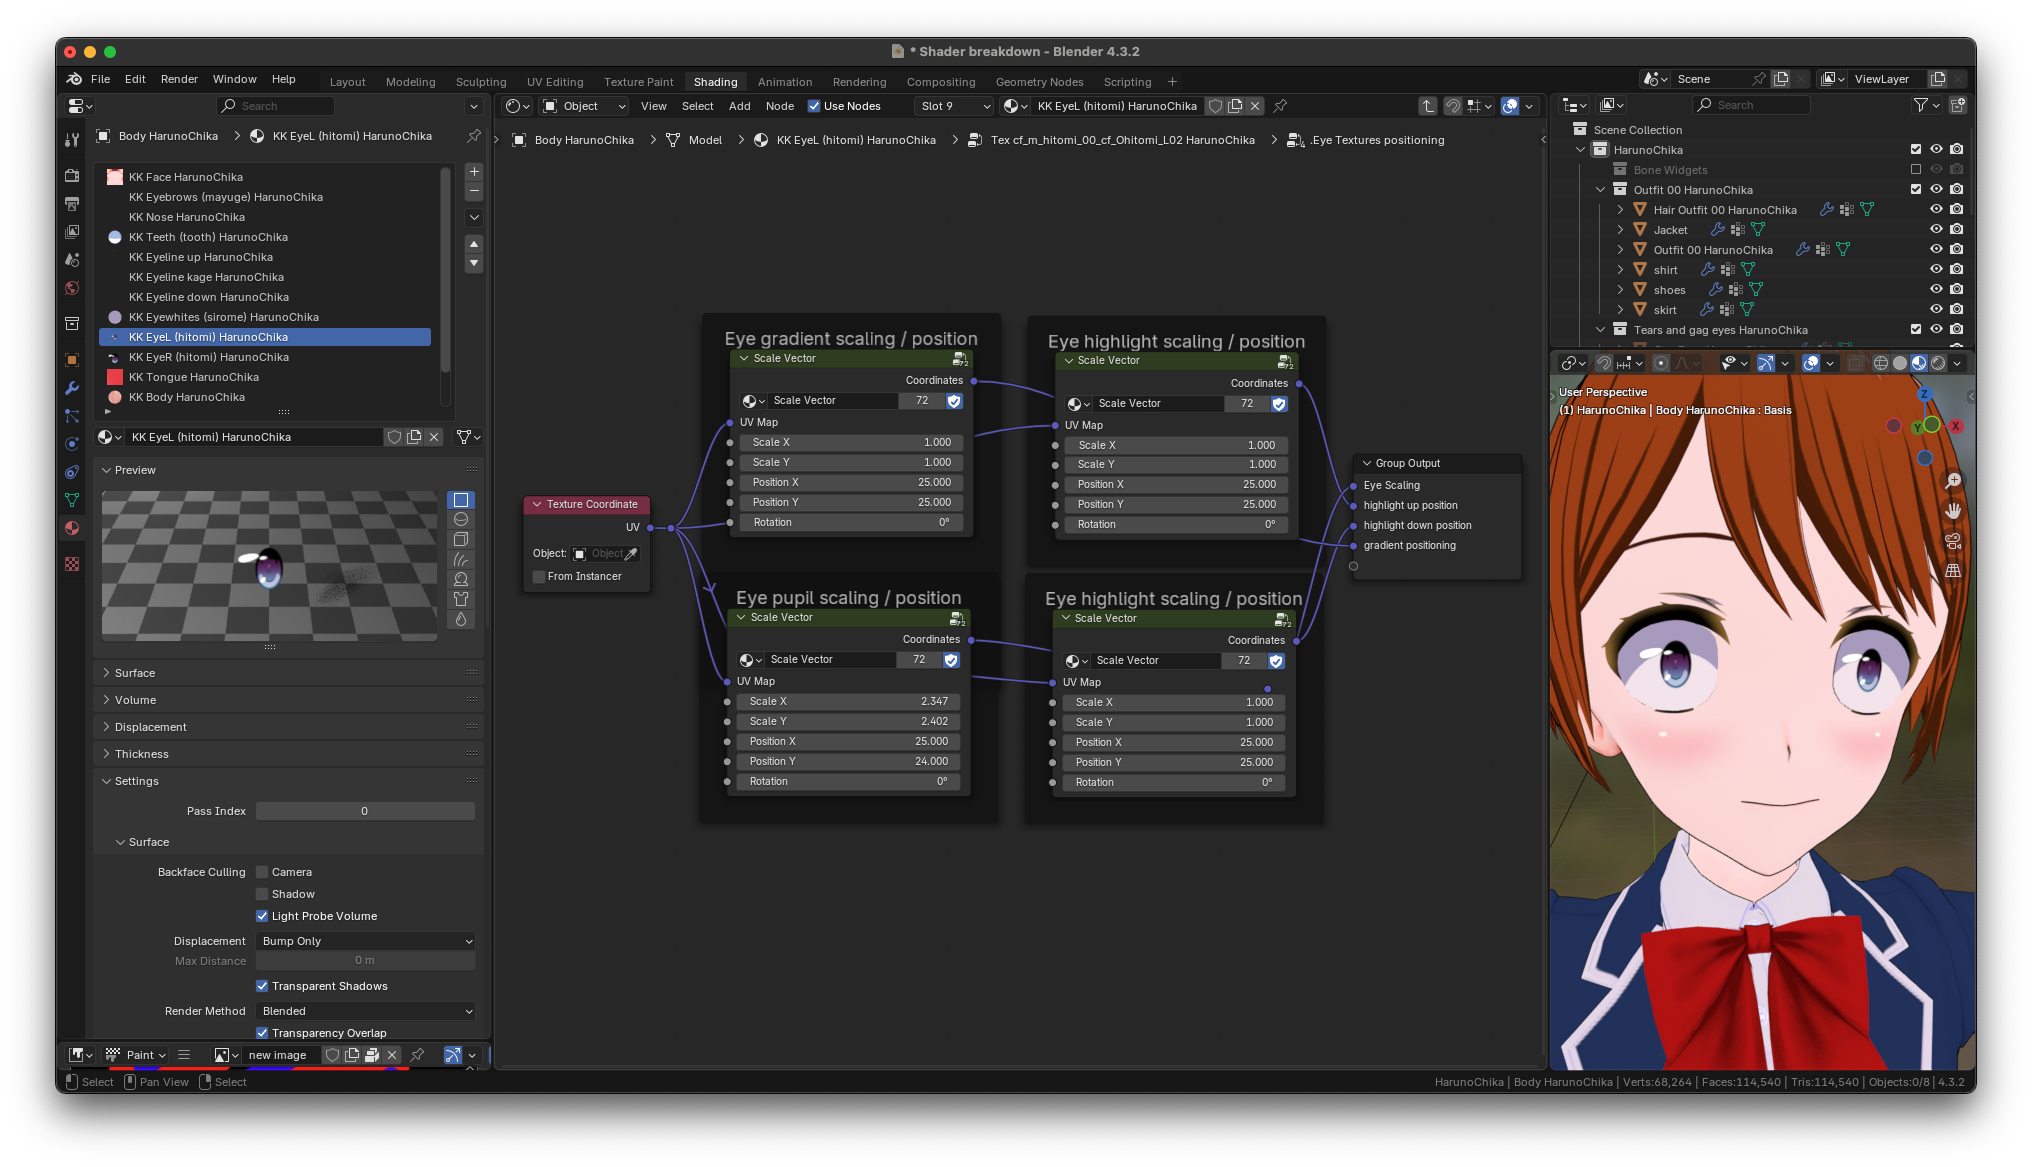Screen dimensions: 2032x1167
Task: Enable the Camera backface culling checkbox
Action: coord(262,872)
